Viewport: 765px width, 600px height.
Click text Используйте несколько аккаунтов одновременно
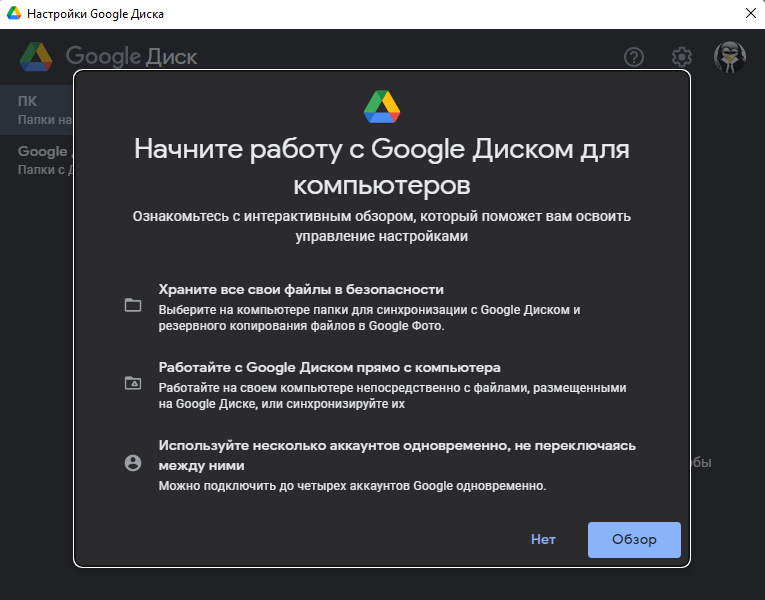[x=397, y=455]
